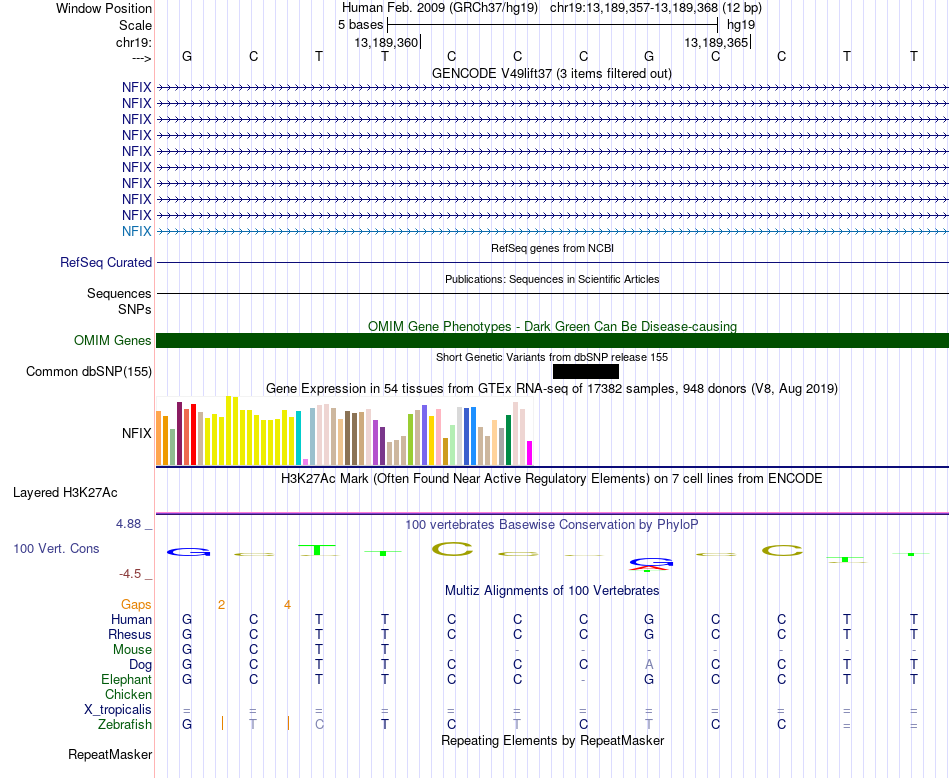Image resolution: width=950 pixels, height=778 pixels.
Task: Select the Dog alignment row label
Action: click(141, 665)
